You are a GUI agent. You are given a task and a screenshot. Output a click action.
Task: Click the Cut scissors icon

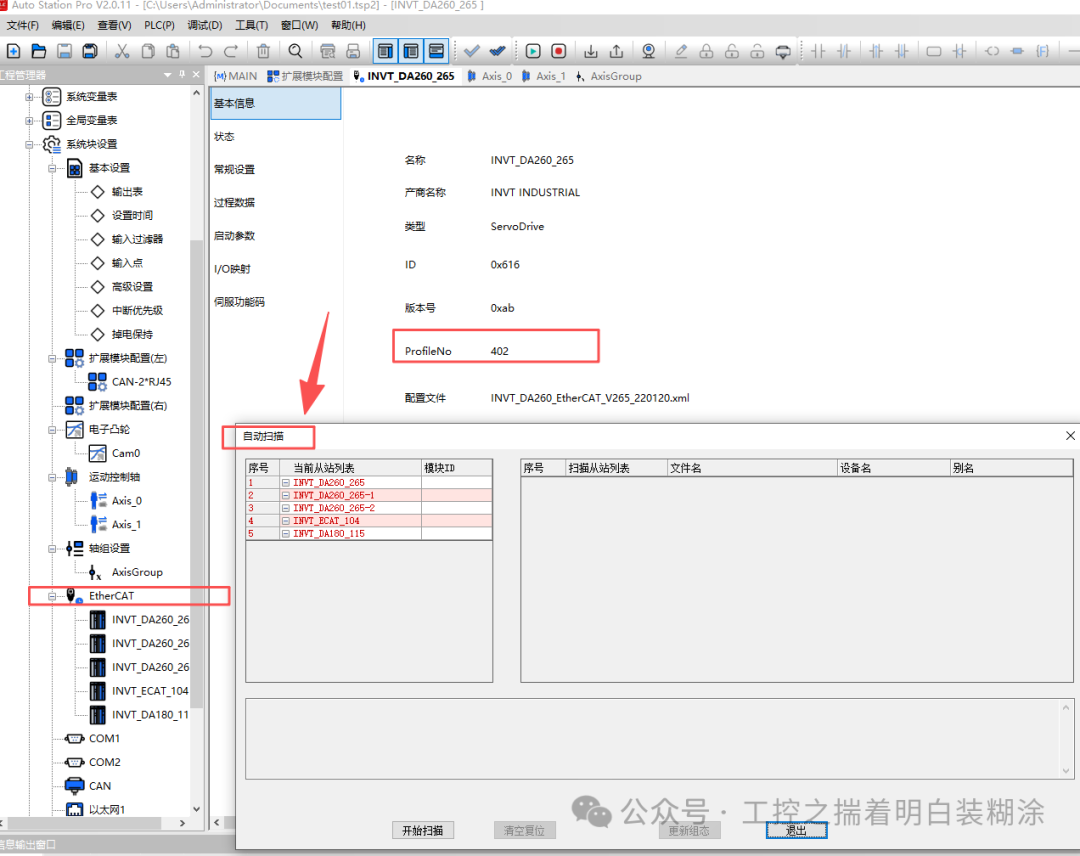(x=122, y=51)
